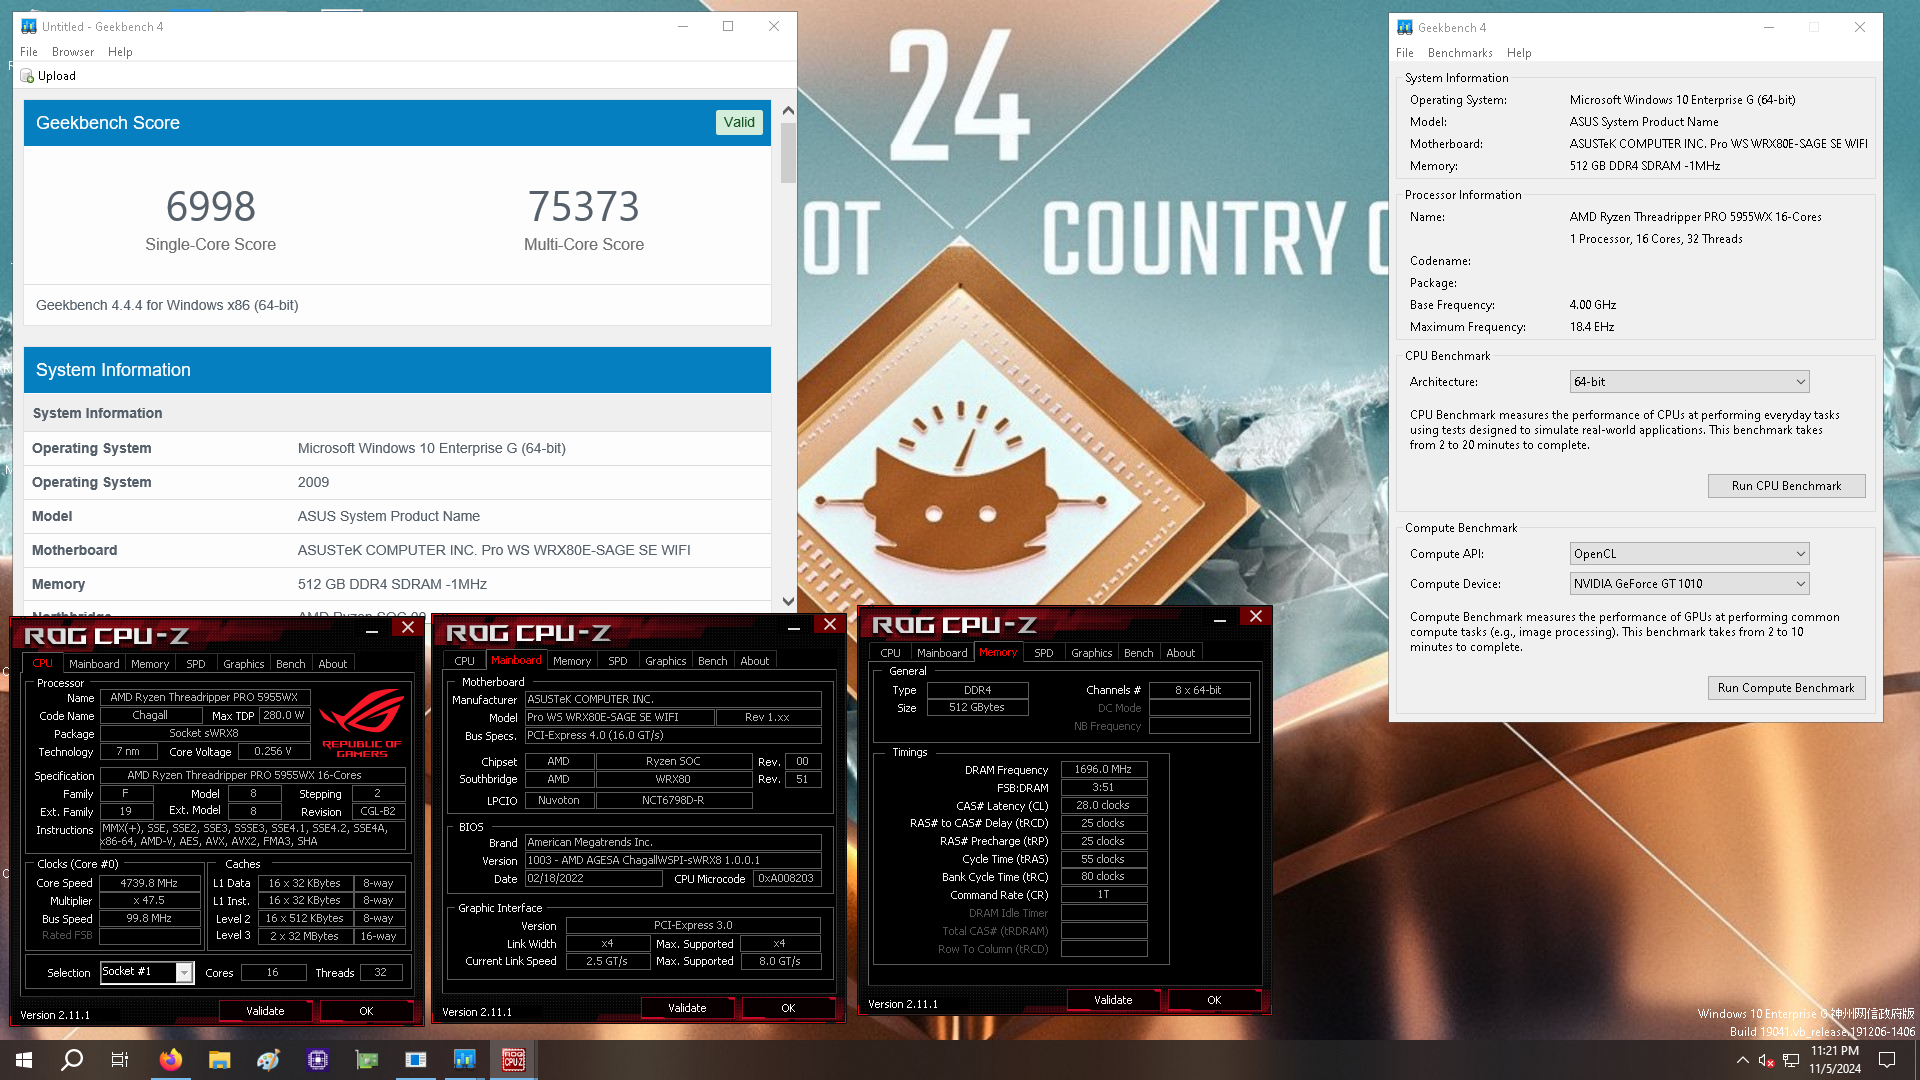This screenshot has height=1080, width=1920.
Task: Switch to Graphics tab in Mainboard window
Action: tap(666, 661)
